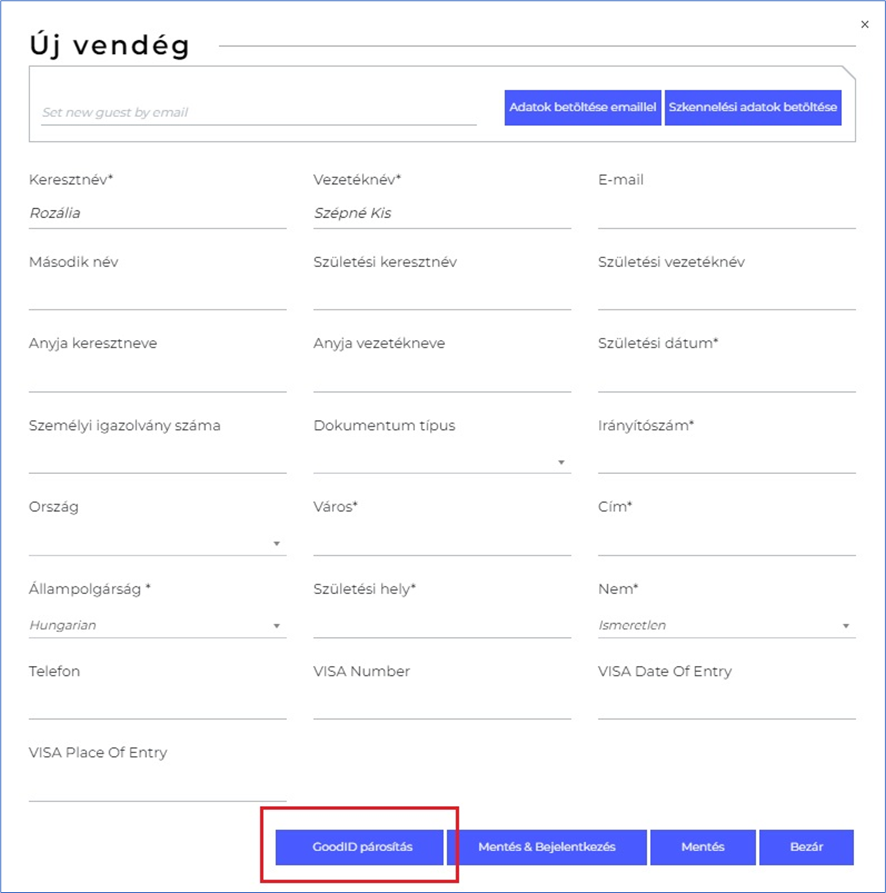Open the Dokumentum típus dropdown

click(441, 461)
